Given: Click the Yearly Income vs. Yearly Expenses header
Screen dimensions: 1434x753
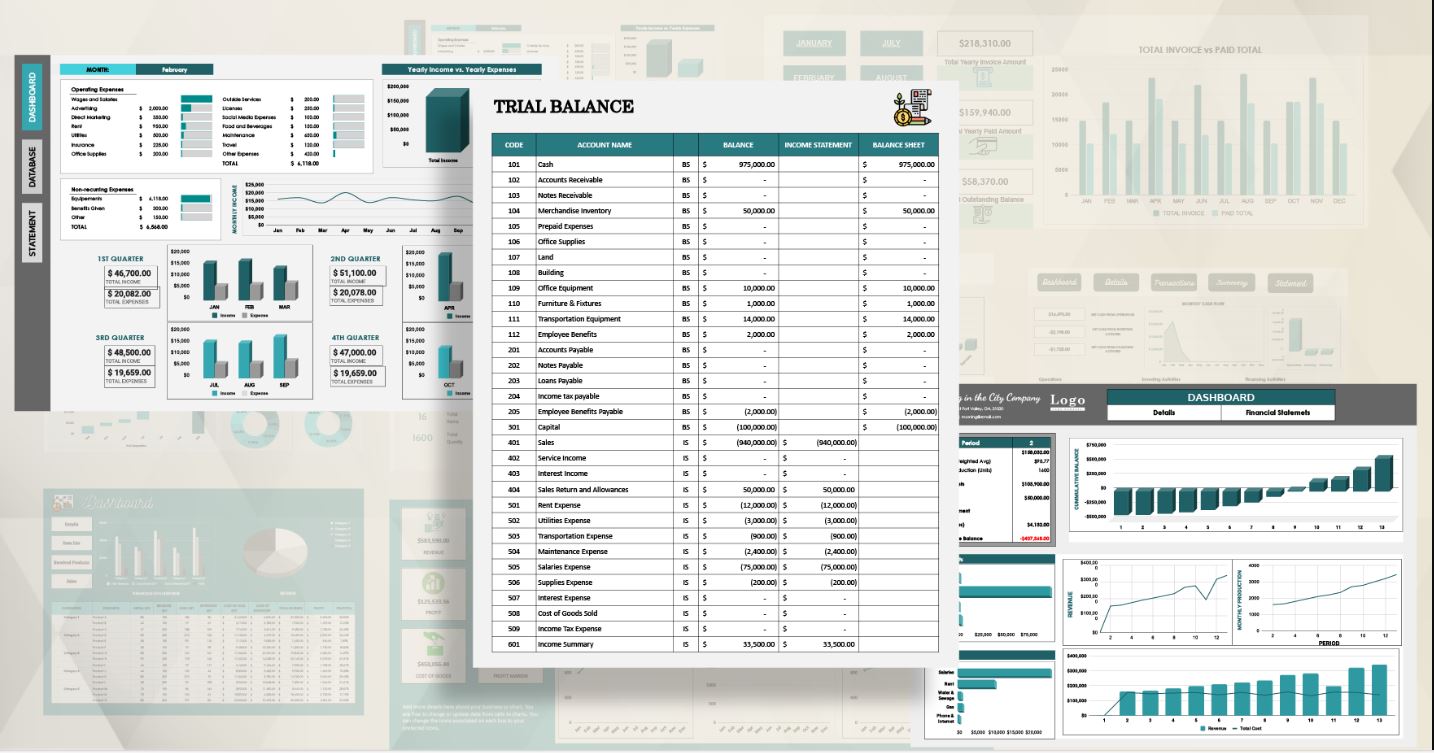Looking at the screenshot, I should pyautogui.click(x=462, y=70).
